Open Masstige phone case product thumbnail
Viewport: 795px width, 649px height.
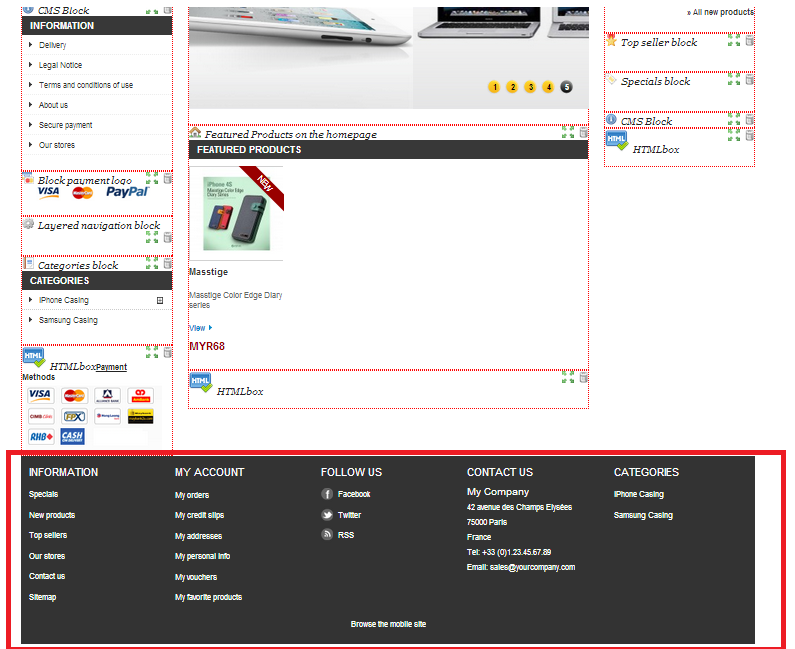(x=236, y=213)
